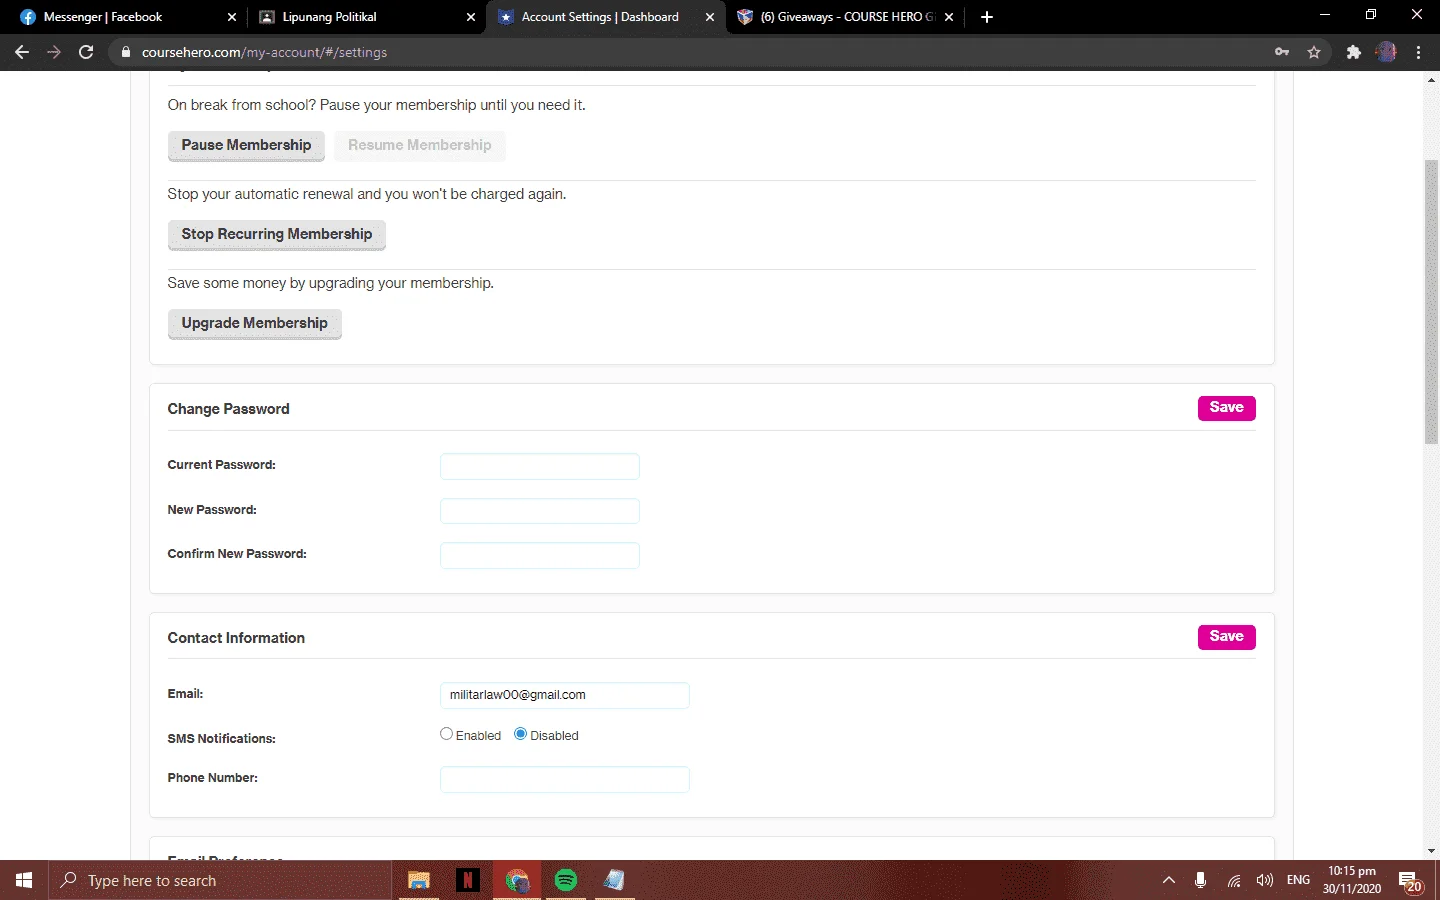Screen dimensions: 1440x900
Task: Open the clock showing 10:15 pm
Action: coord(1352,880)
